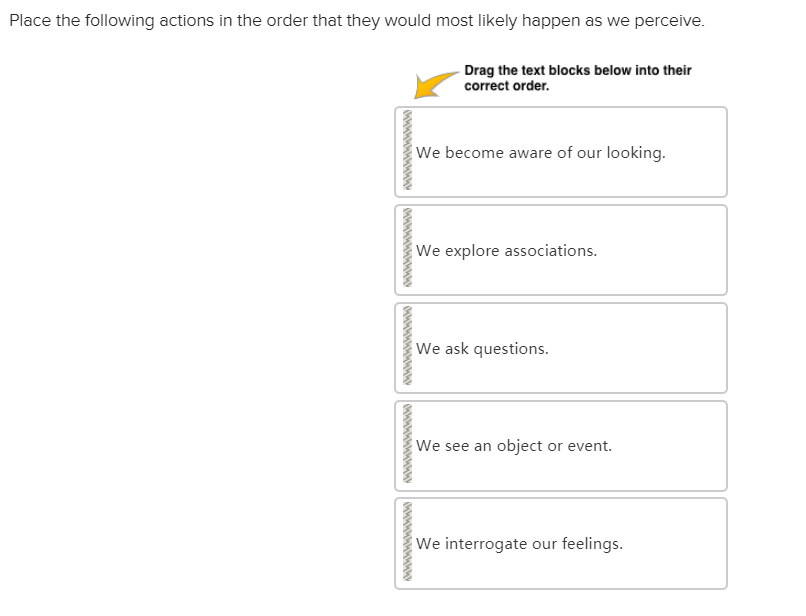Select the 'We interrogate our feelings' block

tap(560, 543)
